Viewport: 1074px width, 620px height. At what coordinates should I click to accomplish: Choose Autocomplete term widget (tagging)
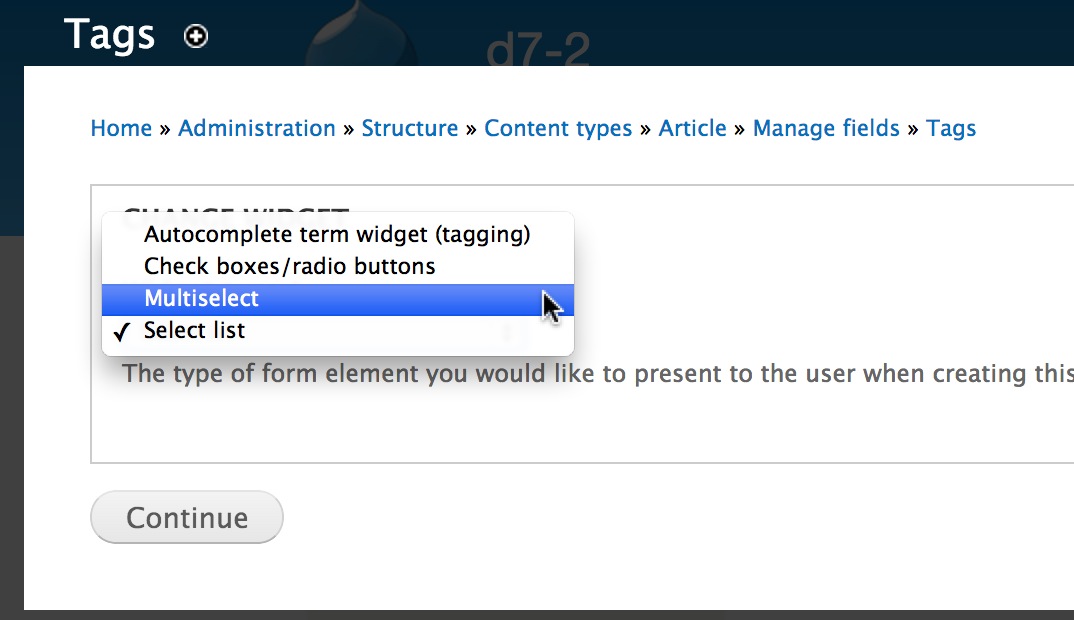[x=338, y=234]
